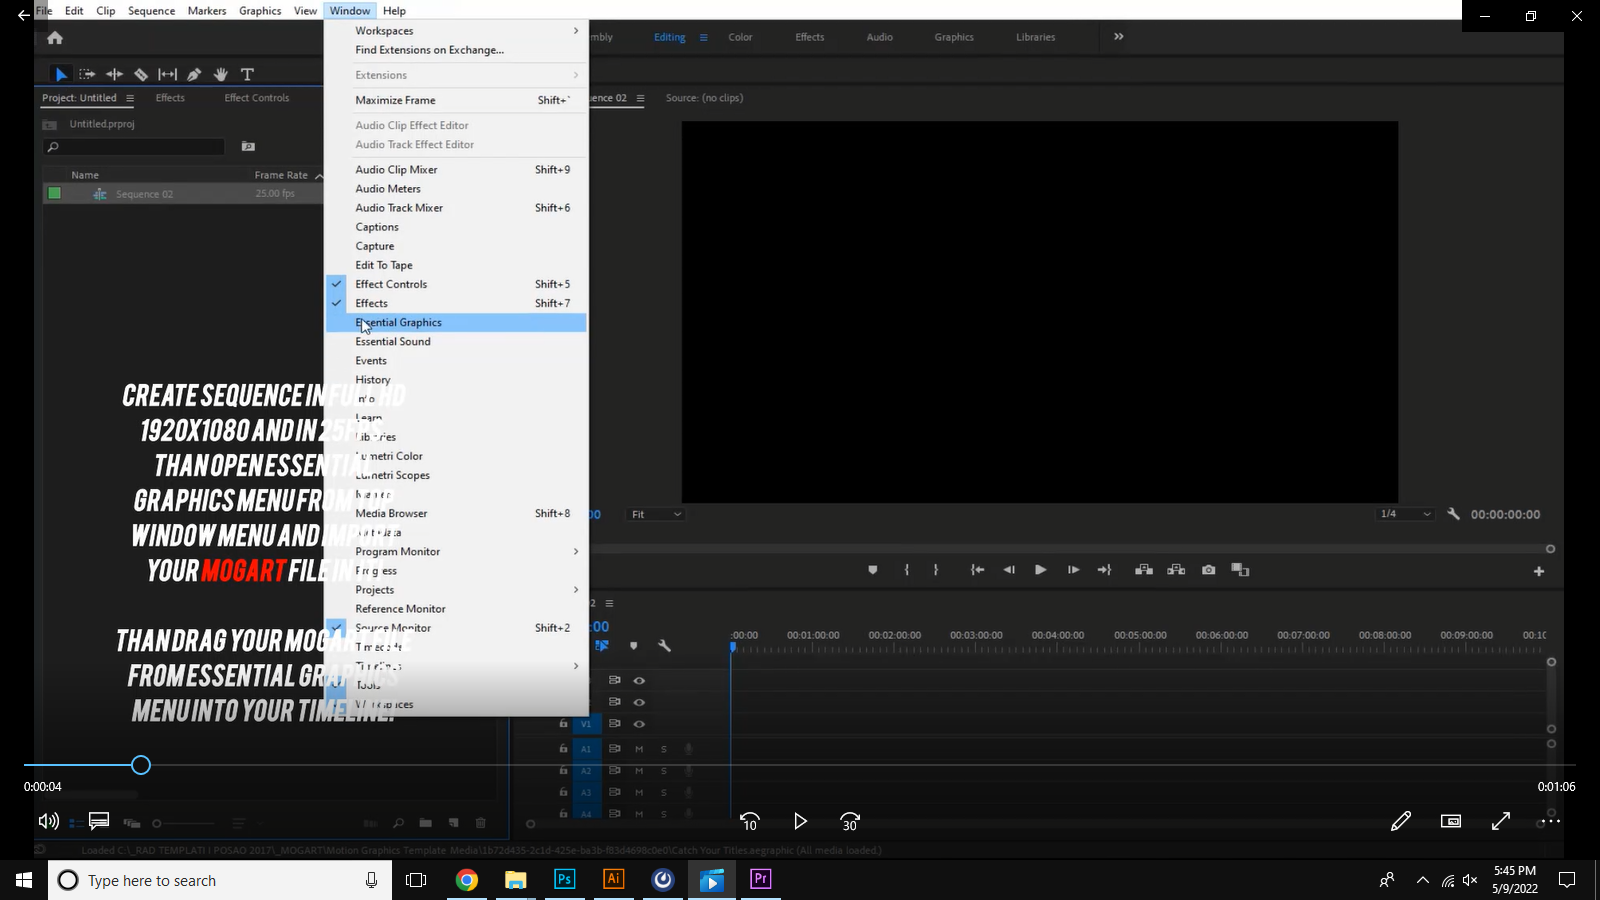Click Go to In point button
1600x900 pixels.
coord(977,570)
